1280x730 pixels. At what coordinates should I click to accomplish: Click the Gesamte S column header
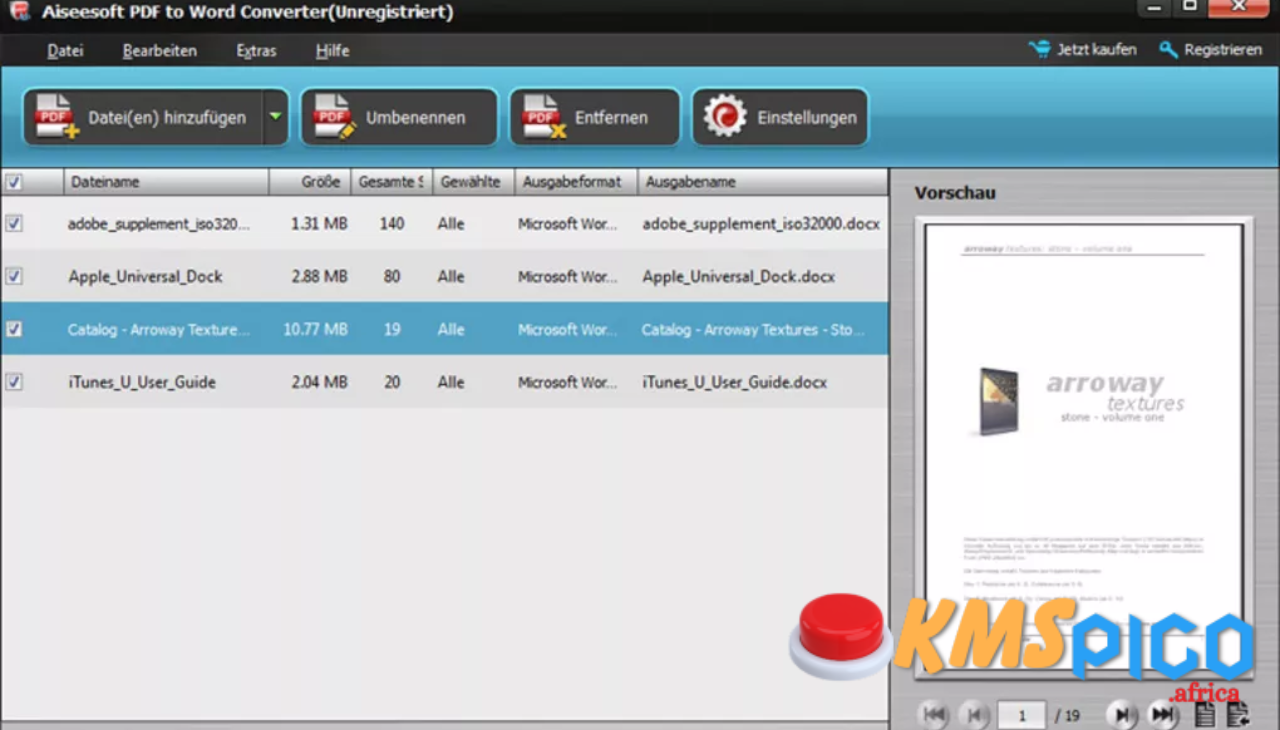click(392, 182)
